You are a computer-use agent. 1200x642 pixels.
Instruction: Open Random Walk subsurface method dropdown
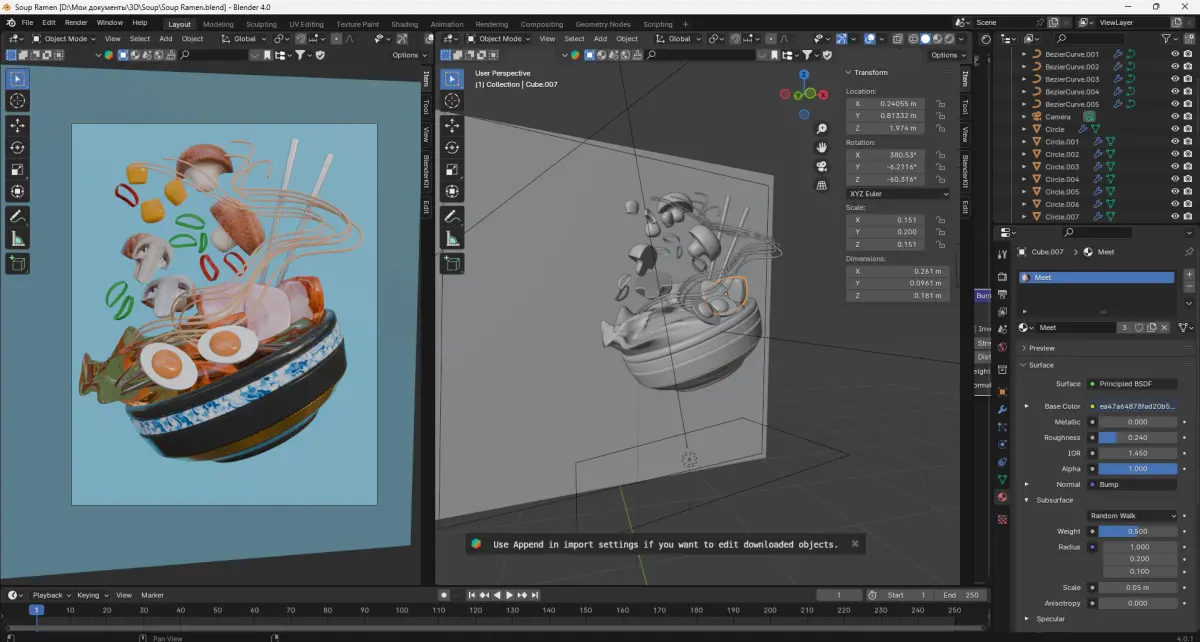point(1132,515)
